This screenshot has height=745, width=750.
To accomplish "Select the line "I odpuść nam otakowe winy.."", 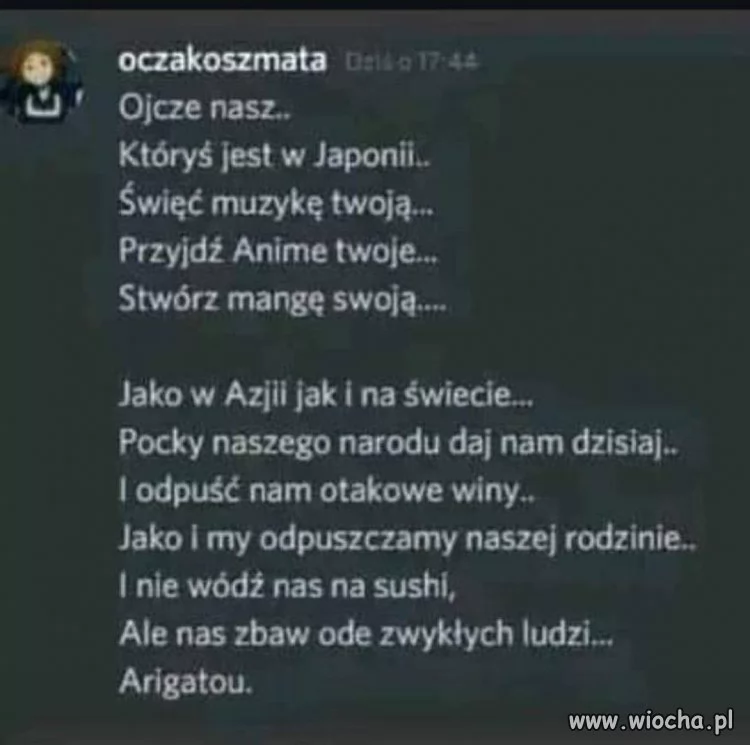I will (326, 492).
